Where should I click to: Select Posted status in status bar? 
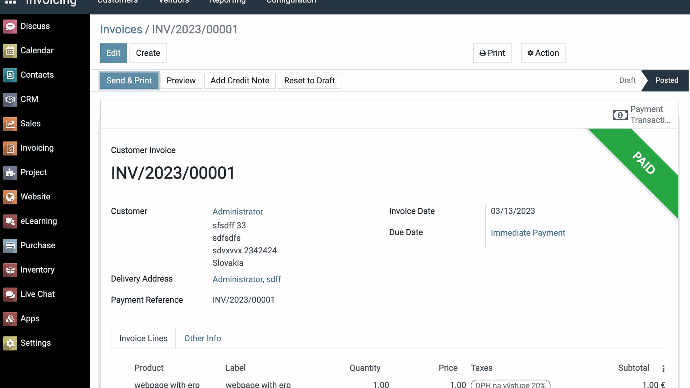pos(666,81)
